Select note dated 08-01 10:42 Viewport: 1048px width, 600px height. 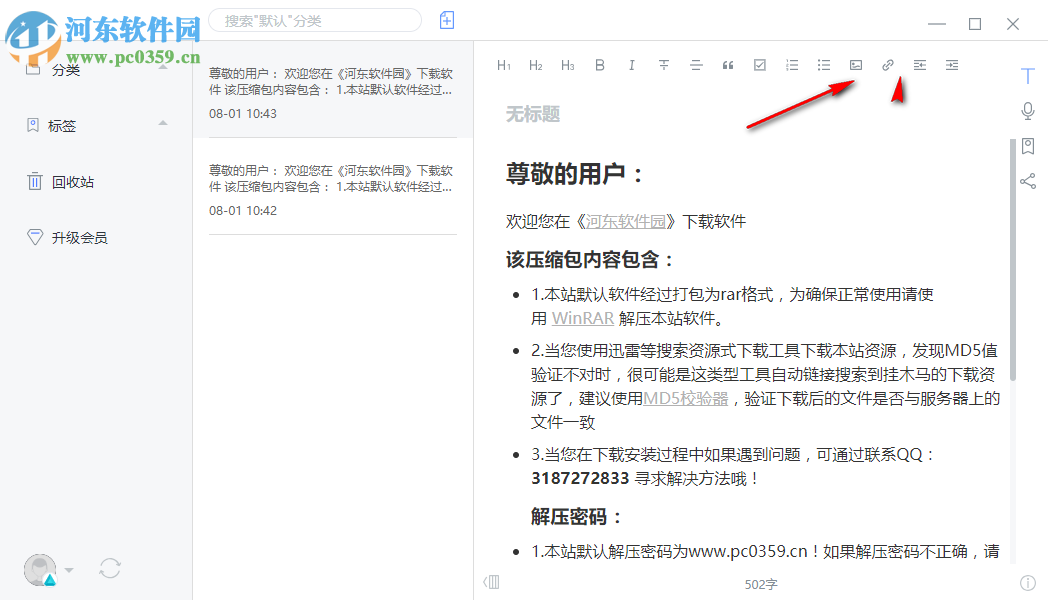[x=332, y=187]
